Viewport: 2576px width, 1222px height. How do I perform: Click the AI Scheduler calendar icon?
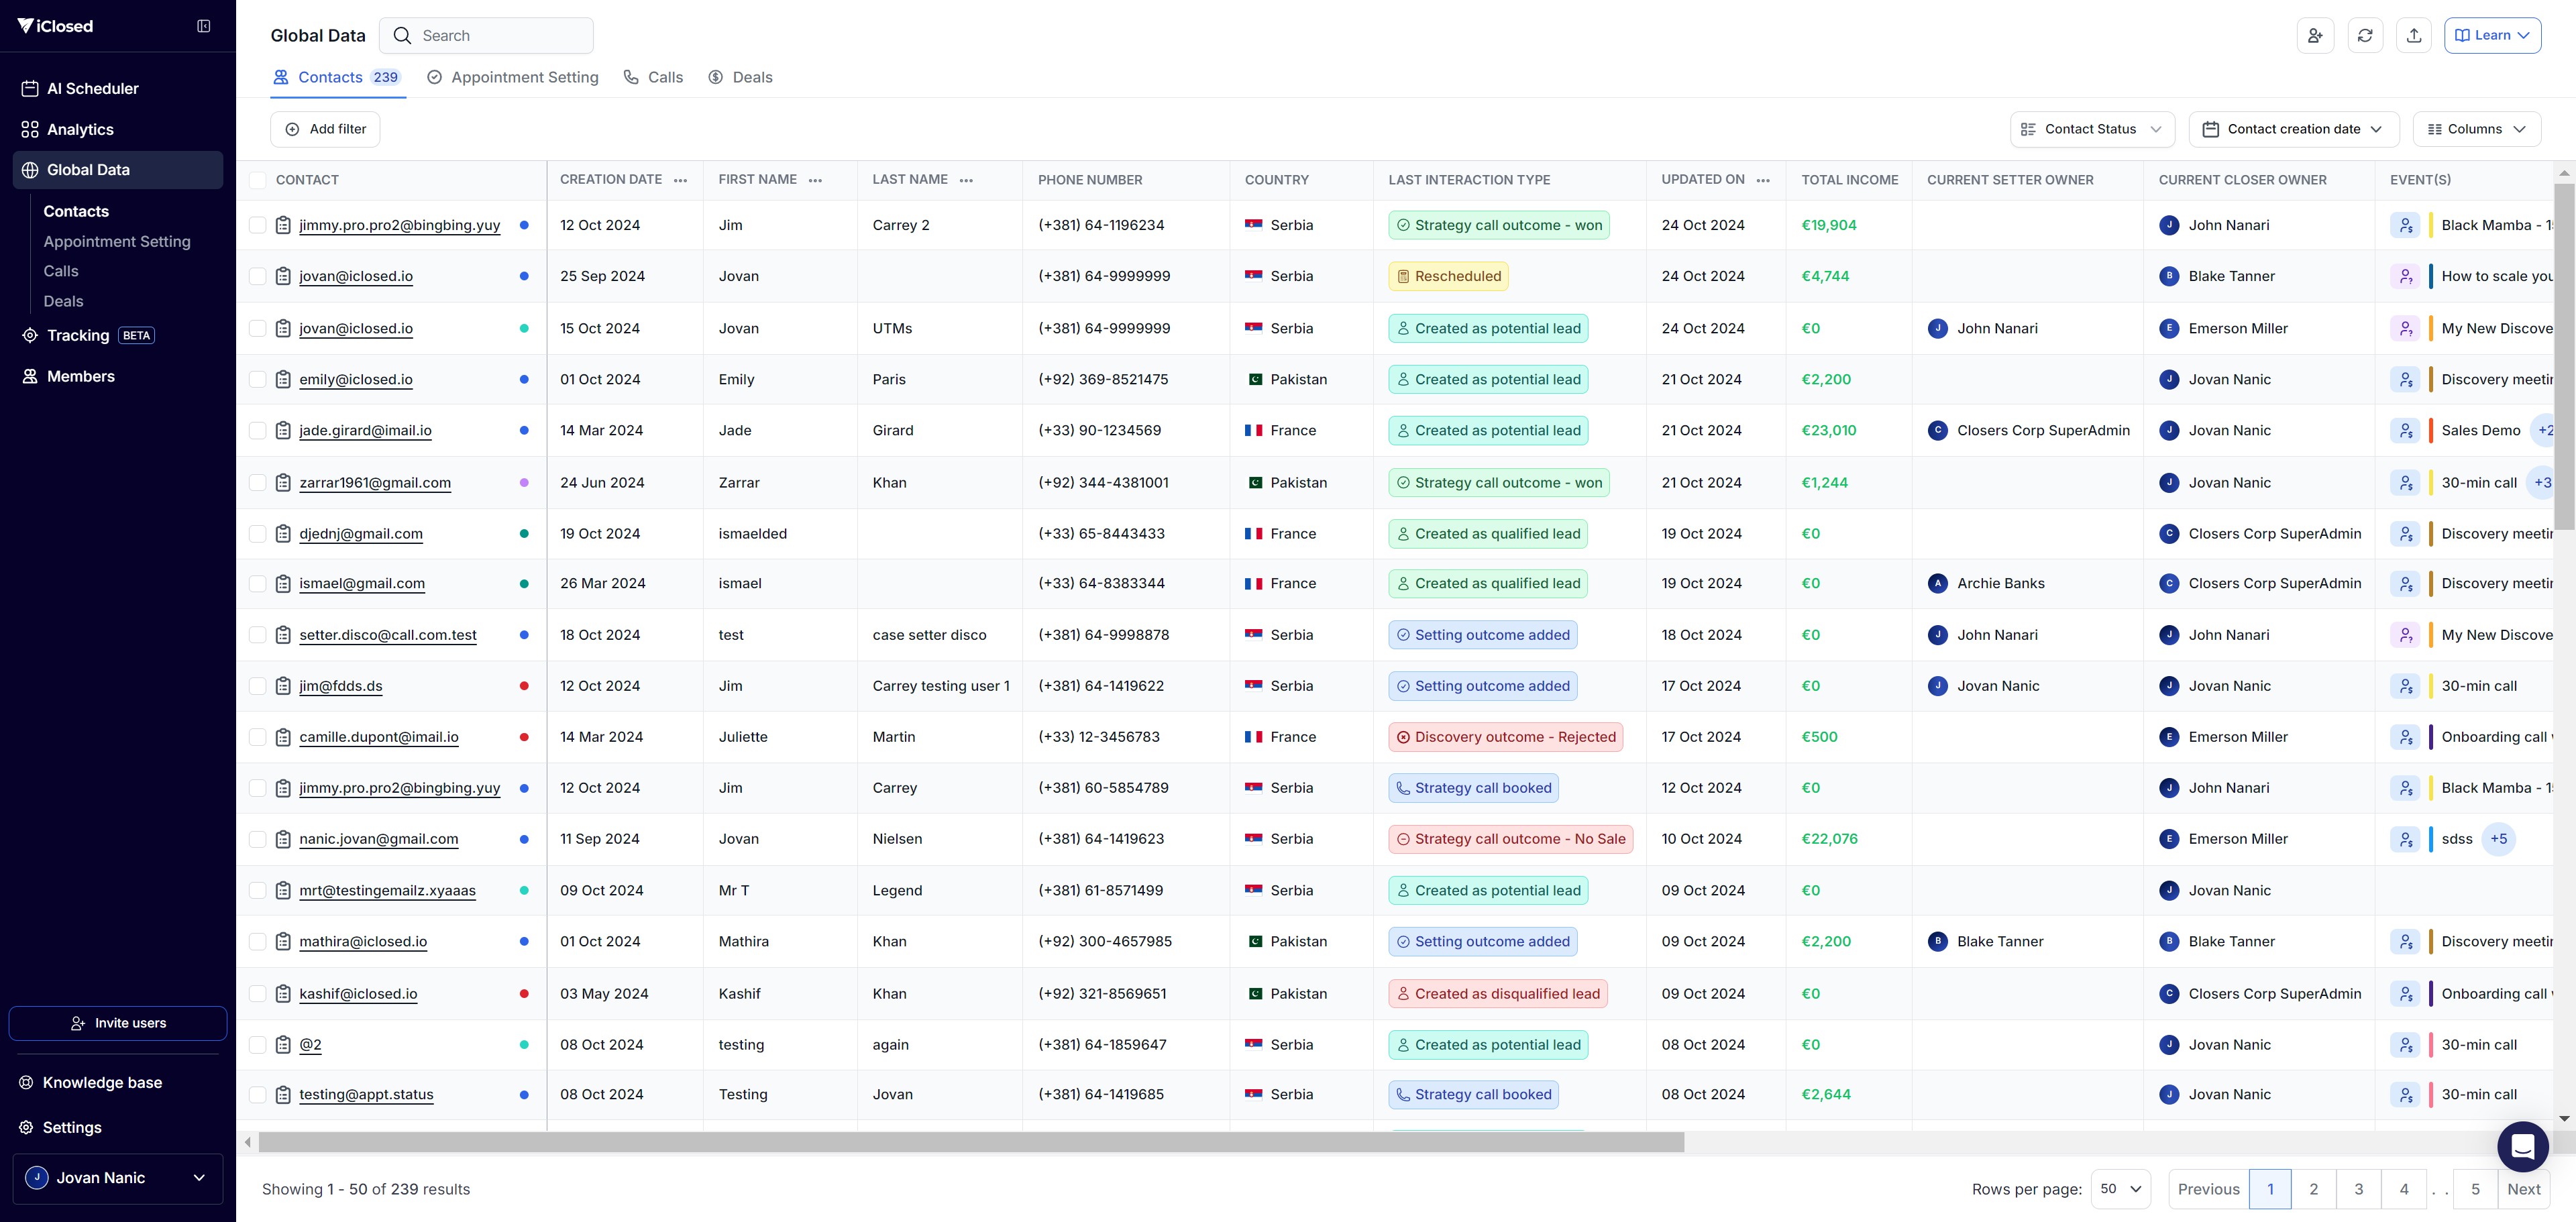[x=30, y=88]
